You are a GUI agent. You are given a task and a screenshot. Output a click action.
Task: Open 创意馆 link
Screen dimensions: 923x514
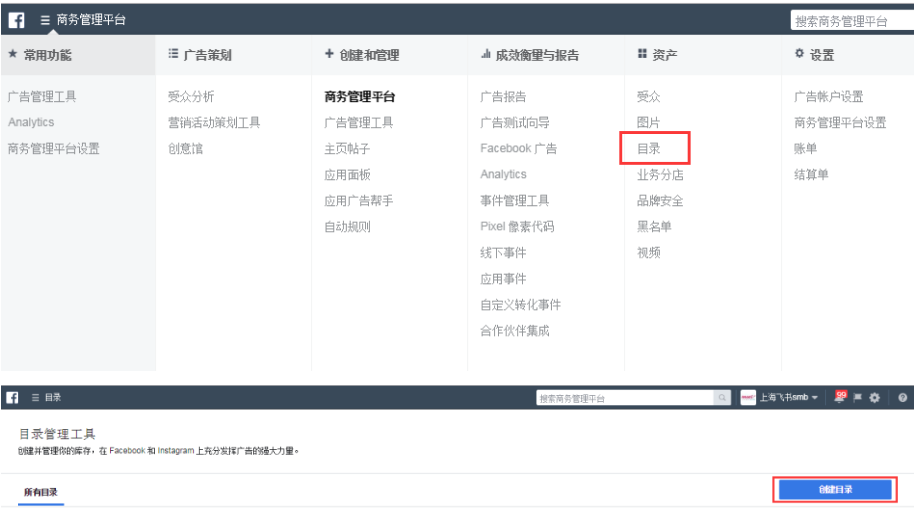tap(185, 148)
